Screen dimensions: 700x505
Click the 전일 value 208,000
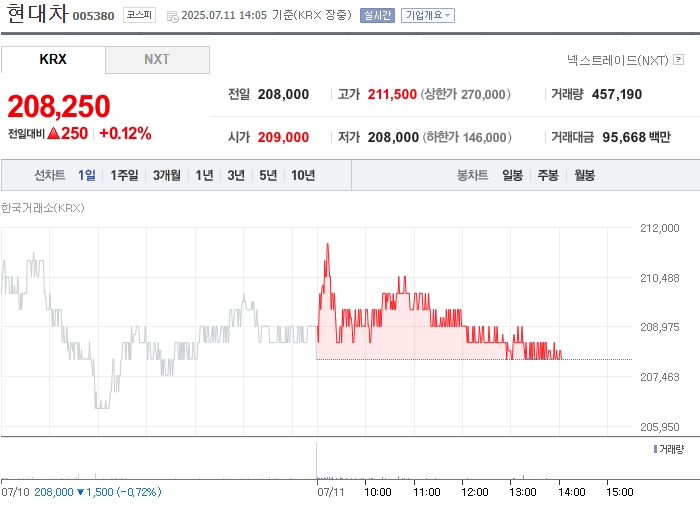283,94
